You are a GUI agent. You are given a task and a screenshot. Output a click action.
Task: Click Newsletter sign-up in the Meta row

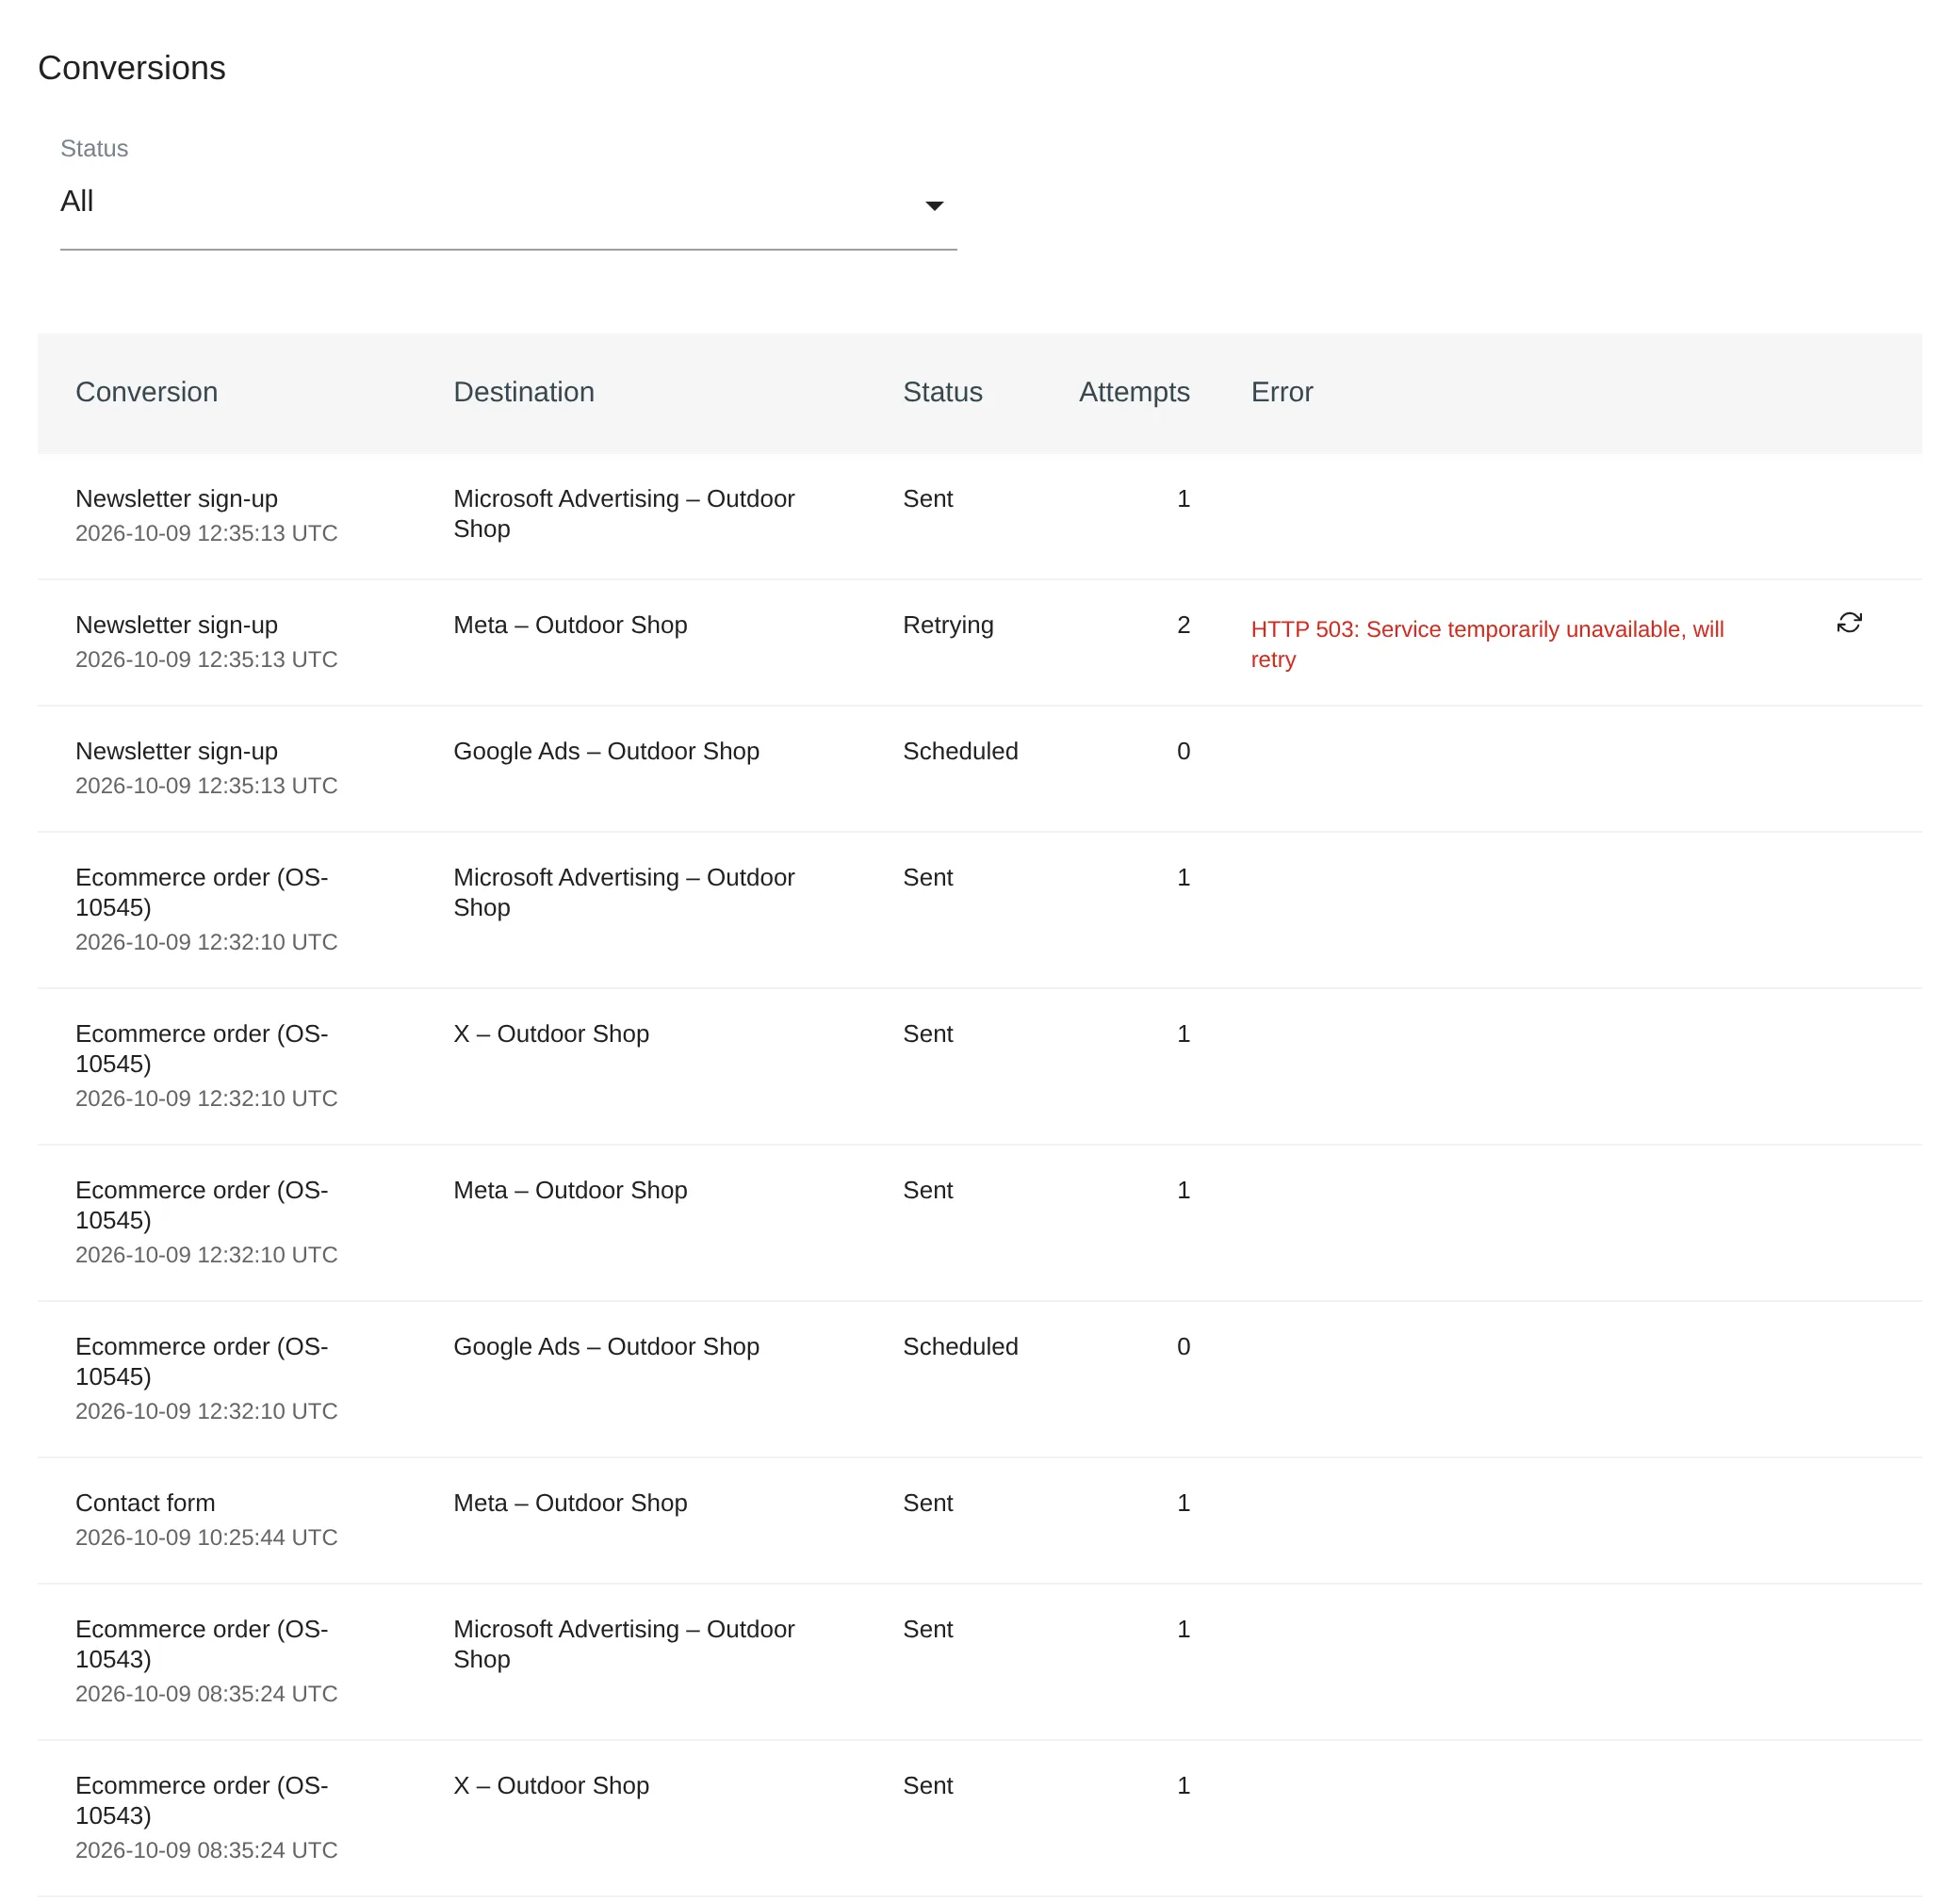(x=177, y=624)
